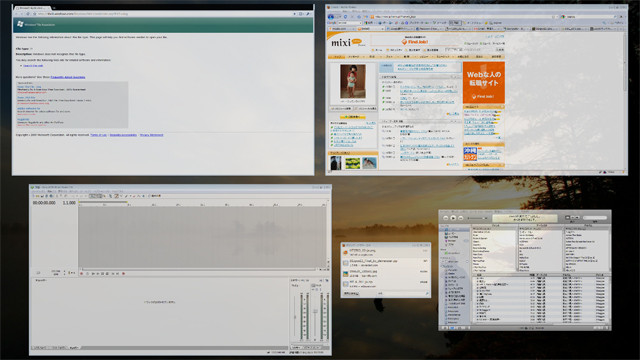This screenshot has height=360, width=640.
Task: Click the iTunes previous track button
Action: click(445, 218)
